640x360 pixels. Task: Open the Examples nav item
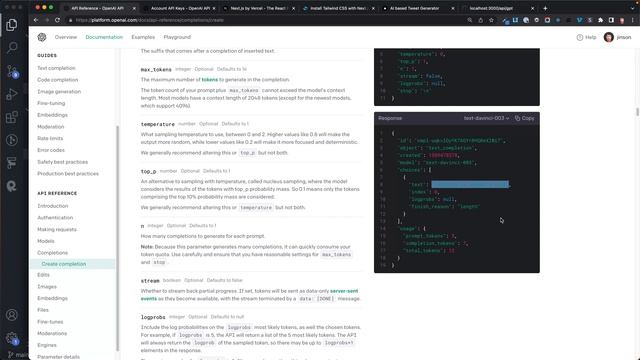pyautogui.click(x=143, y=37)
